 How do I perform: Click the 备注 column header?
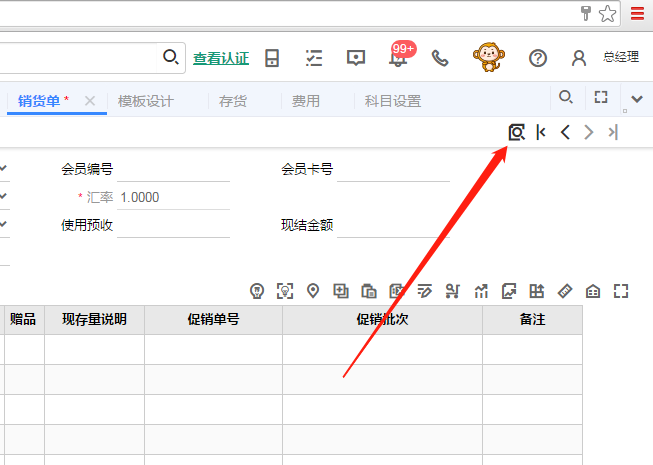point(532,320)
